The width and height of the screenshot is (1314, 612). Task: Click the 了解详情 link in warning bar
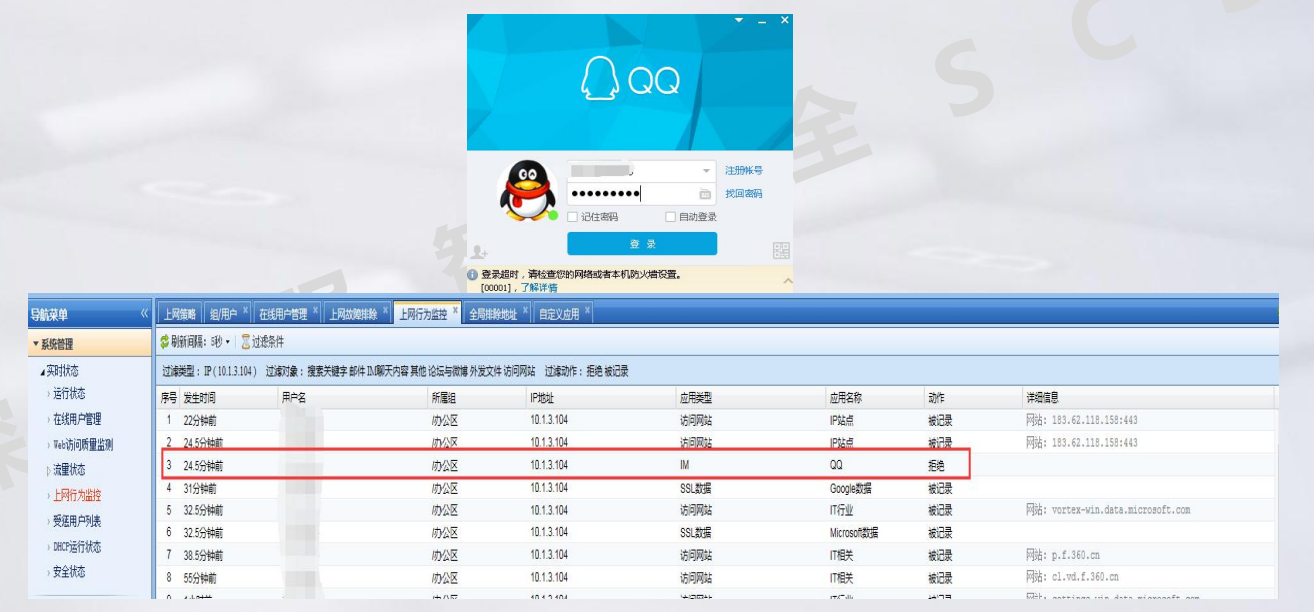(539, 288)
